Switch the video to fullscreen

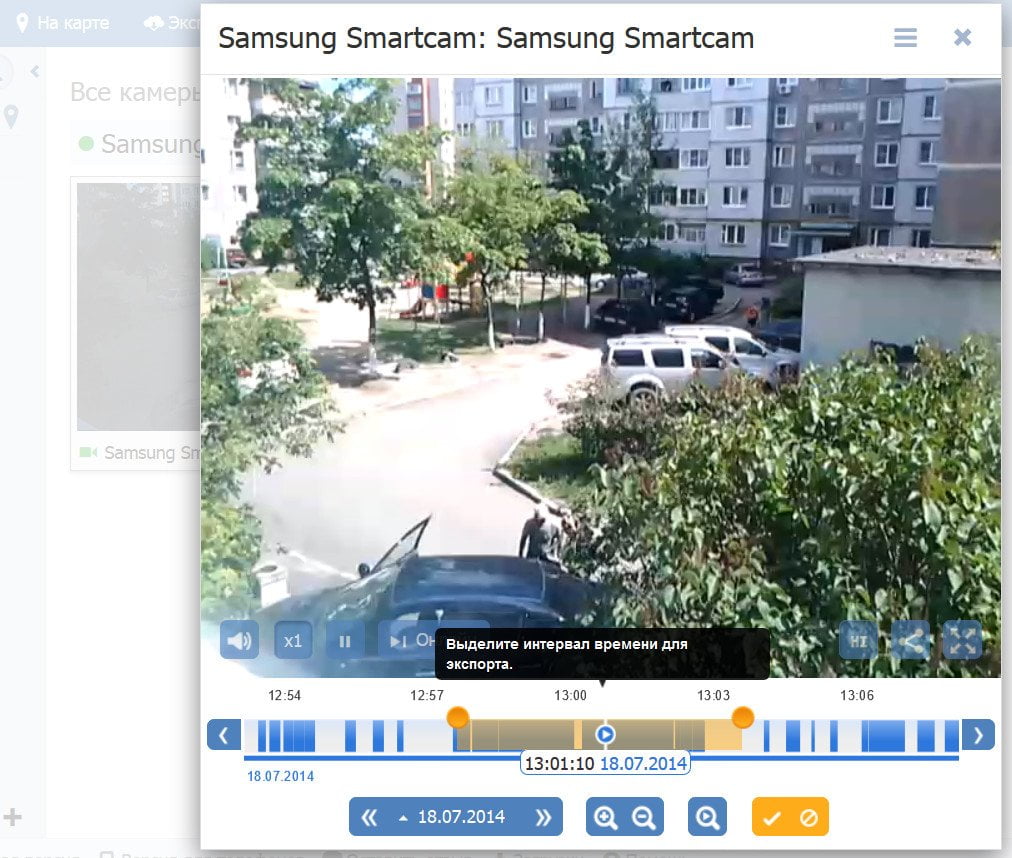click(x=962, y=640)
